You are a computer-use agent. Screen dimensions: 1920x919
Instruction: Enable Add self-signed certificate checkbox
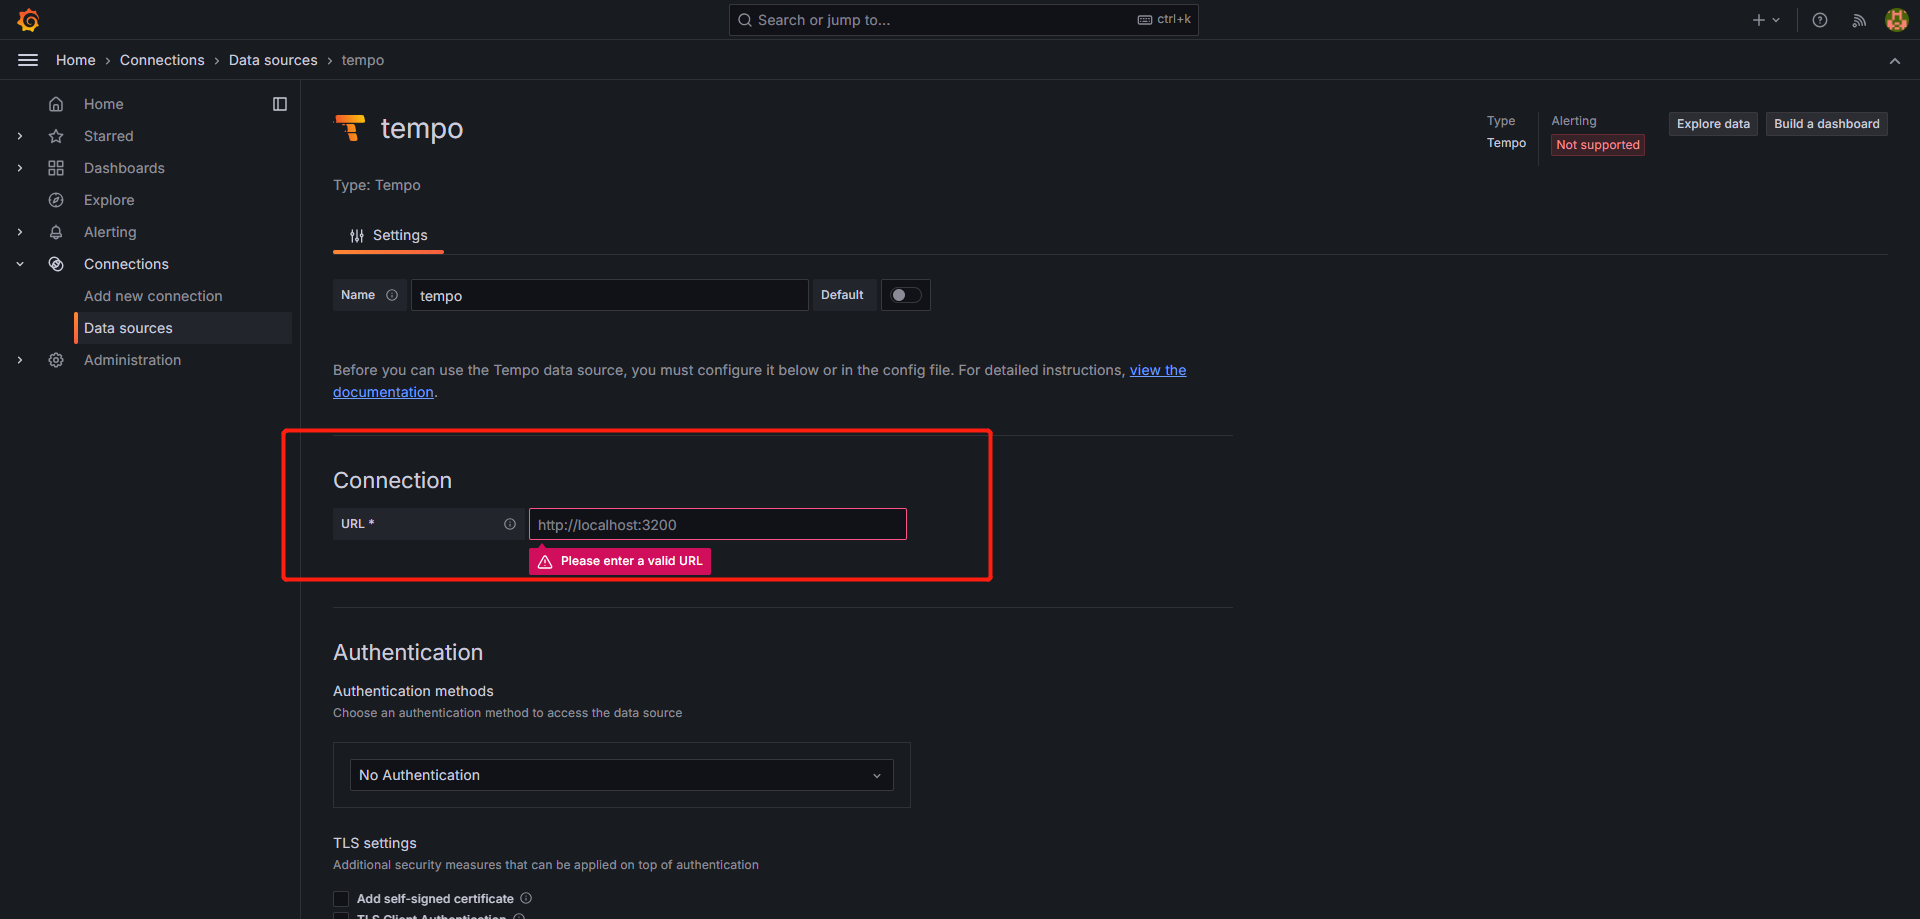click(x=342, y=899)
